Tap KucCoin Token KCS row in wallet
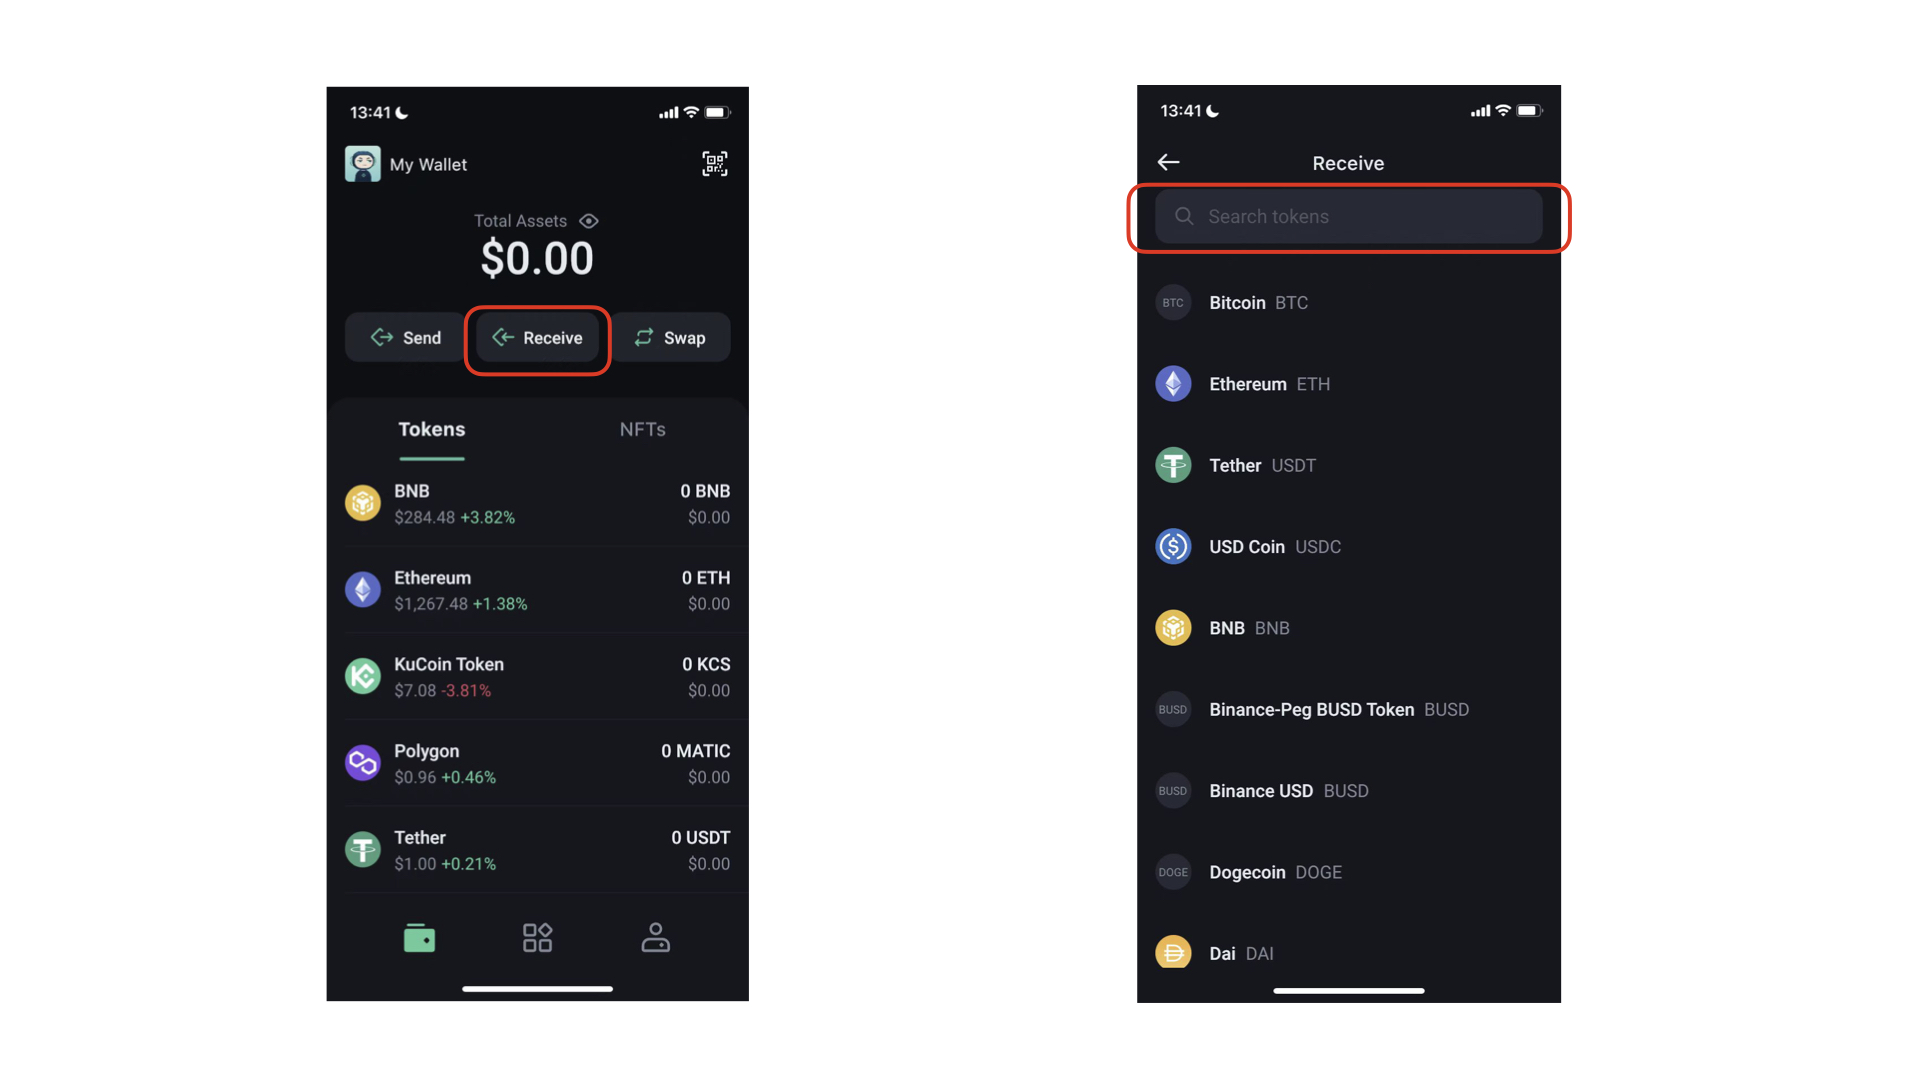This screenshot has width=1920, height=1080. tap(537, 675)
